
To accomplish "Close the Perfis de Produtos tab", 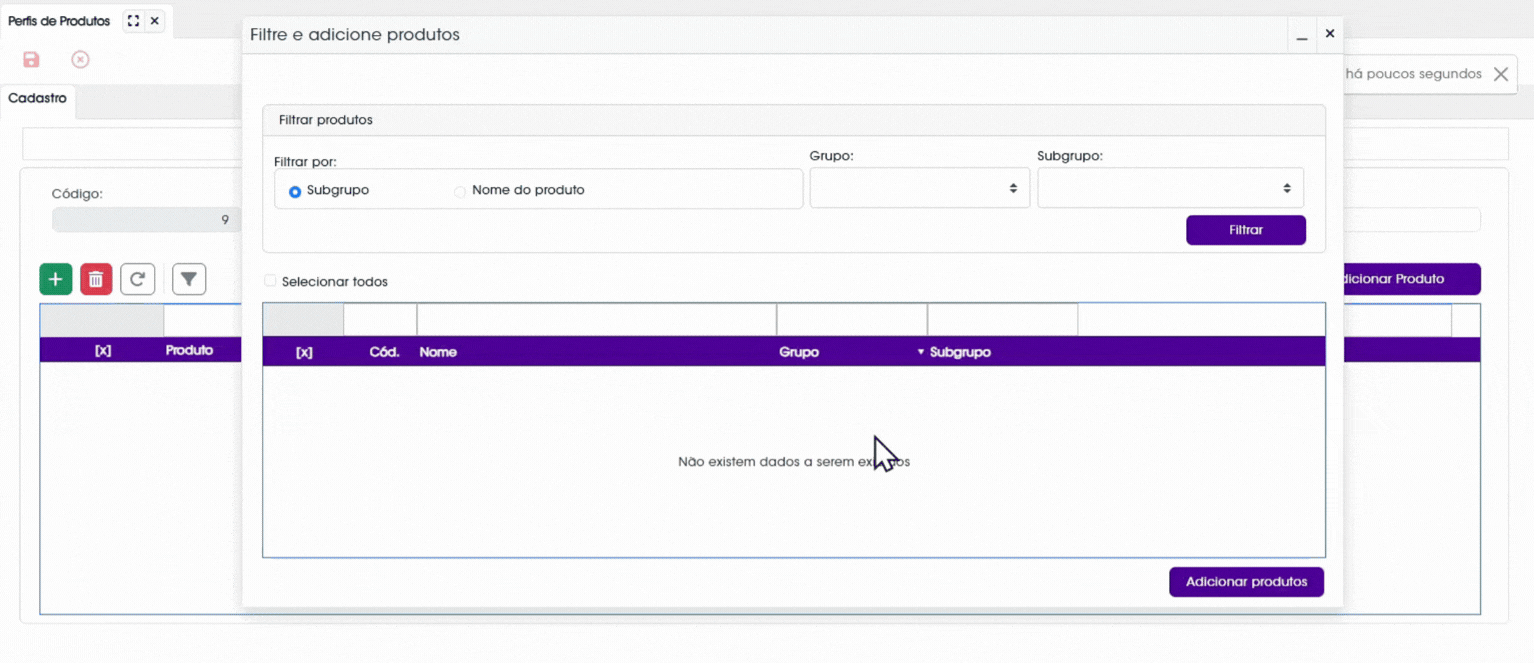I will pyautogui.click(x=155, y=21).
